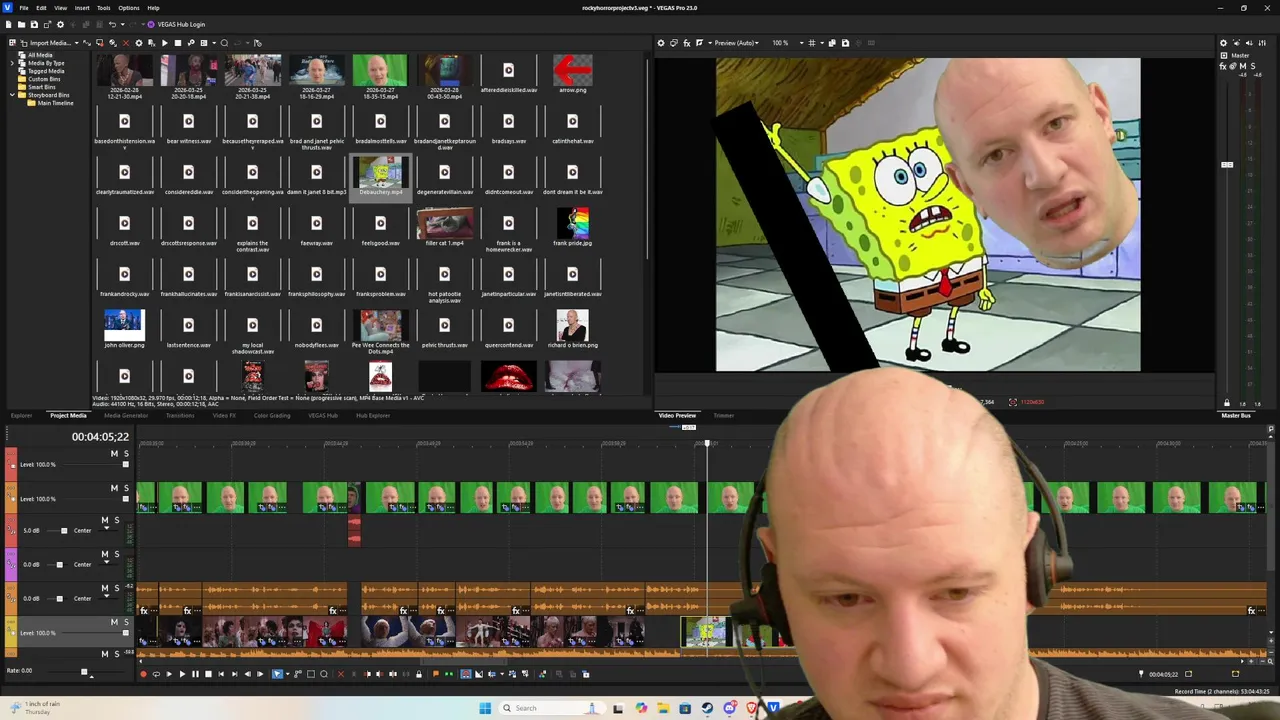
Task: Click the Undo arrow in main toolbar
Action: (112, 24)
